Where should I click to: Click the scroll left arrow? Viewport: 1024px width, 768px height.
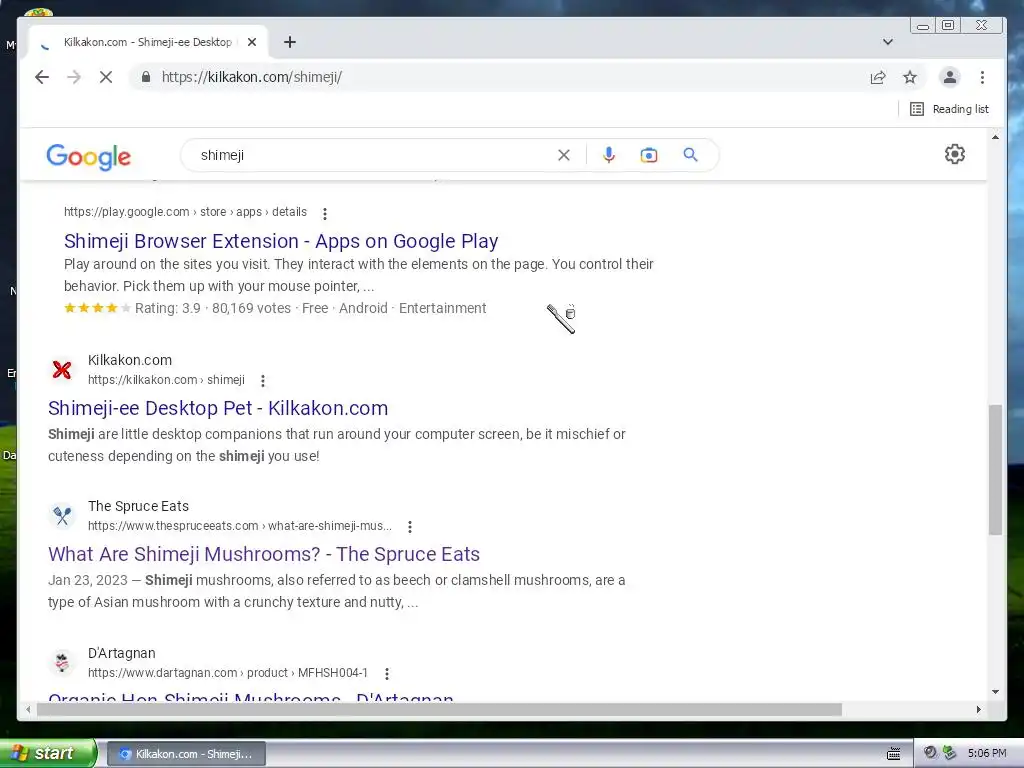click(x=28, y=709)
